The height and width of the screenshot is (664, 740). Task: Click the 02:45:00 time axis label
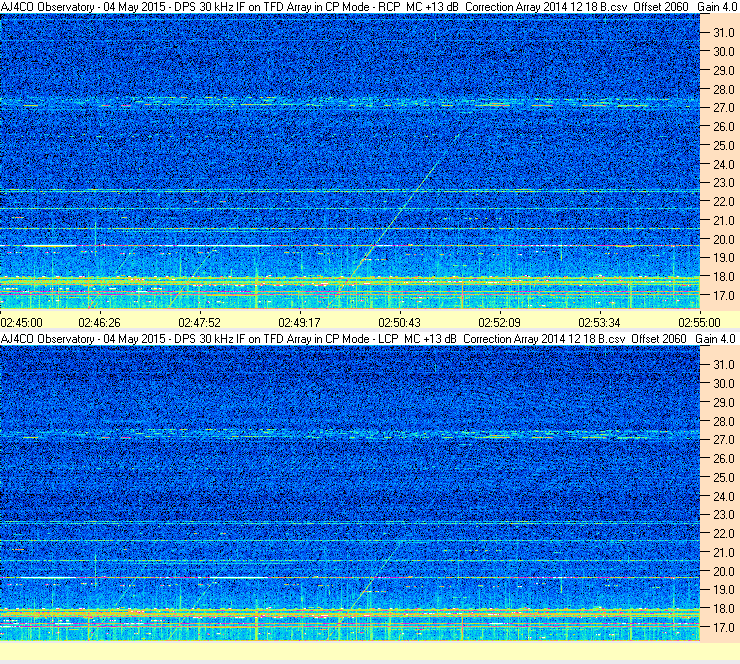pos(22,323)
